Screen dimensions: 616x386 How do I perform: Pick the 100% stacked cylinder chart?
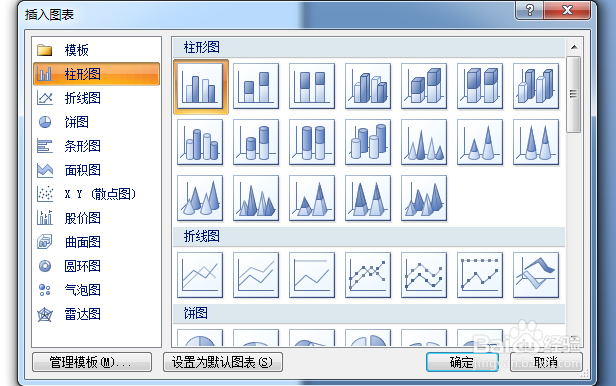(x=312, y=142)
